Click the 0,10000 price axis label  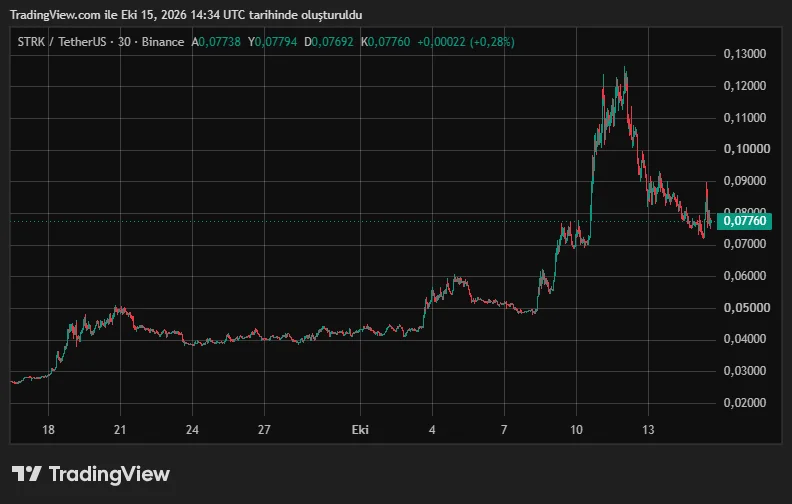(x=747, y=149)
